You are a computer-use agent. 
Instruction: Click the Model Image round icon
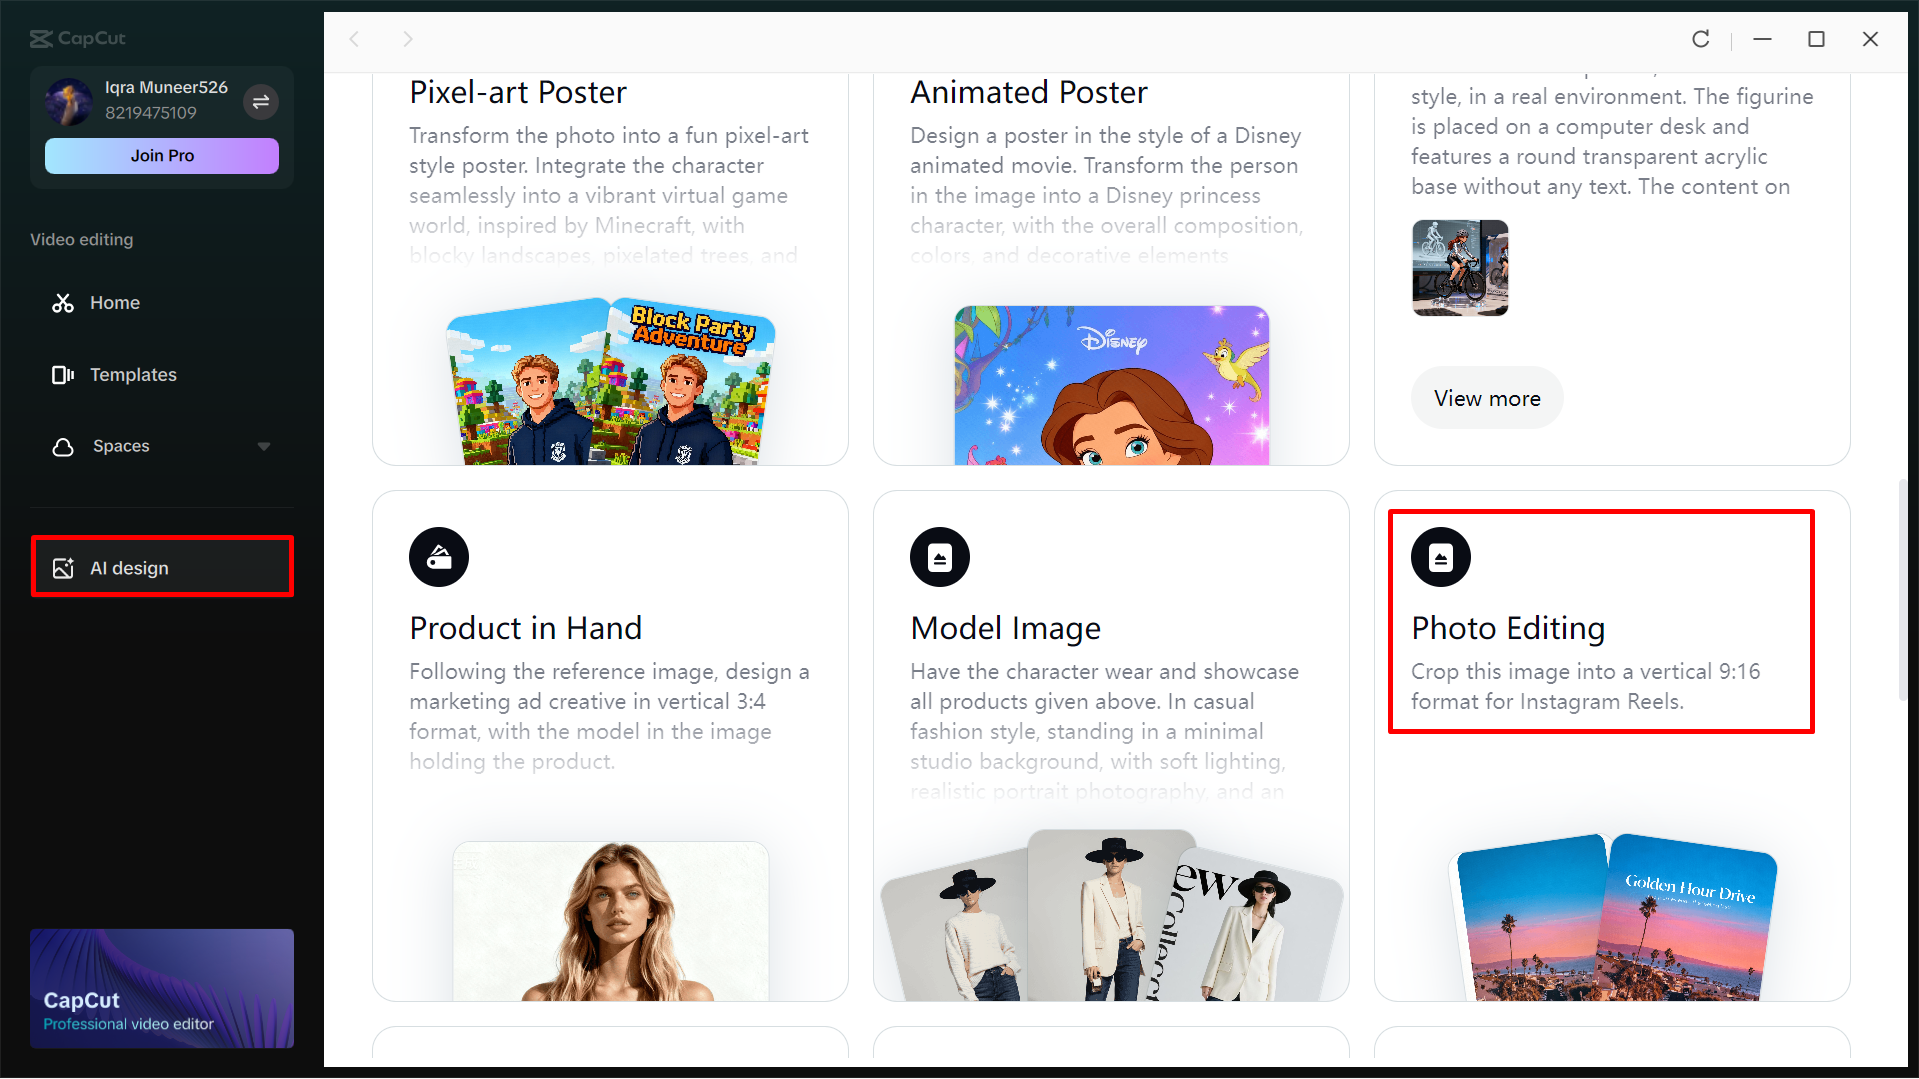click(x=940, y=557)
